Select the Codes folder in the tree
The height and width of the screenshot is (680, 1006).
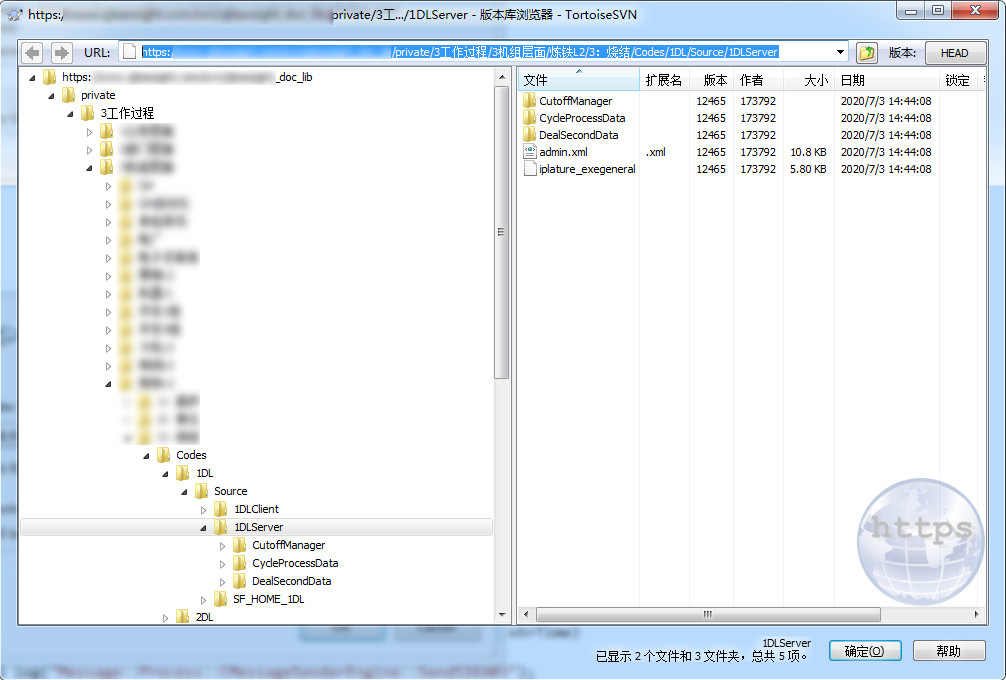click(x=190, y=454)
